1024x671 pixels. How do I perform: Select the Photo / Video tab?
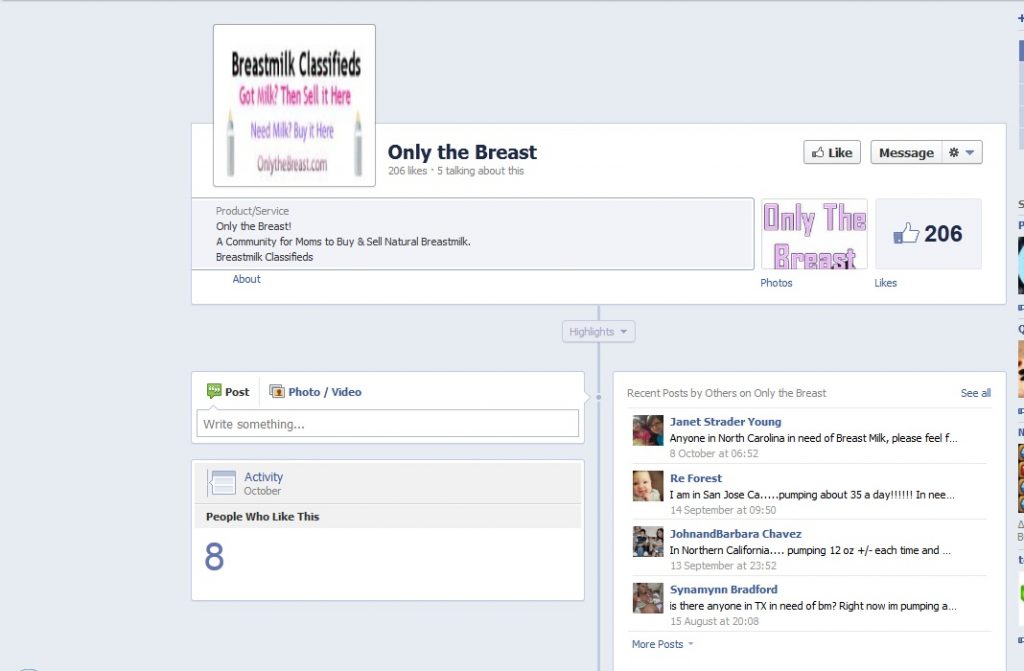click(x=315, y=392)
